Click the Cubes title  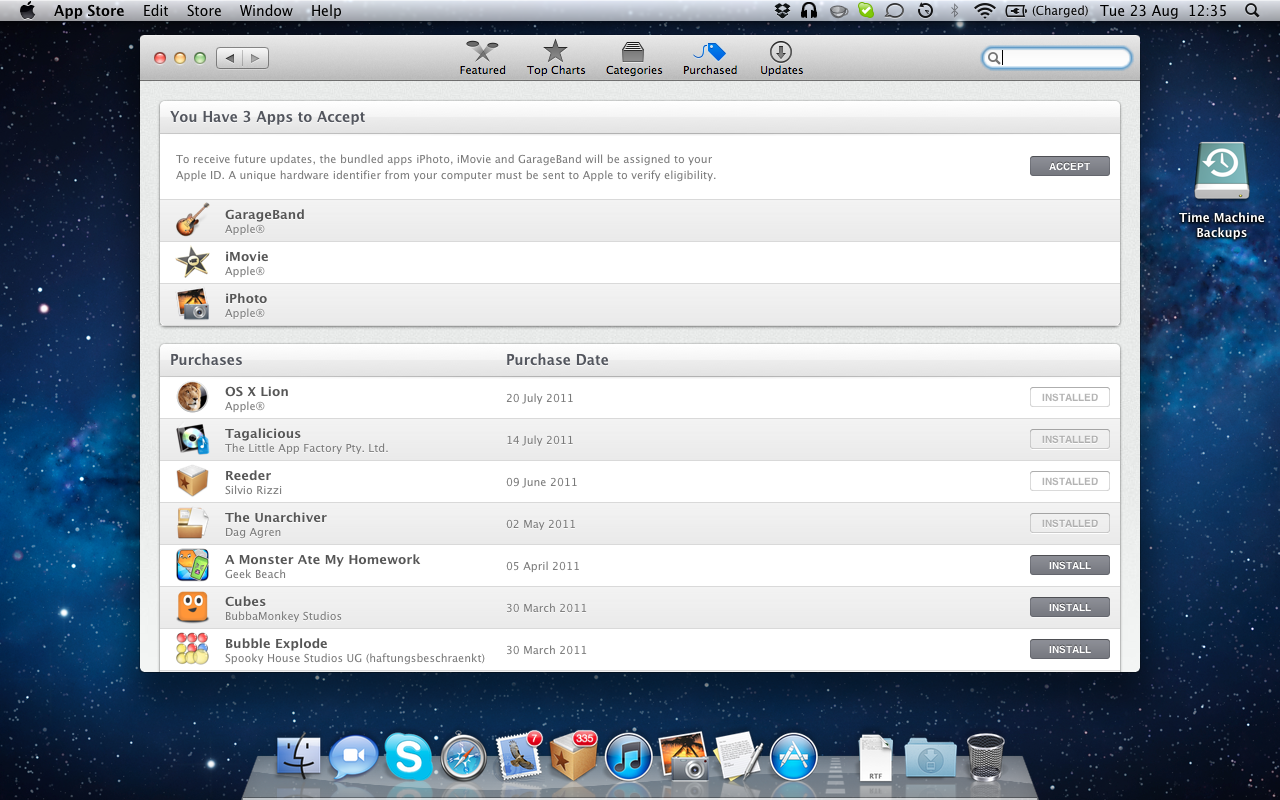(245, 602)
